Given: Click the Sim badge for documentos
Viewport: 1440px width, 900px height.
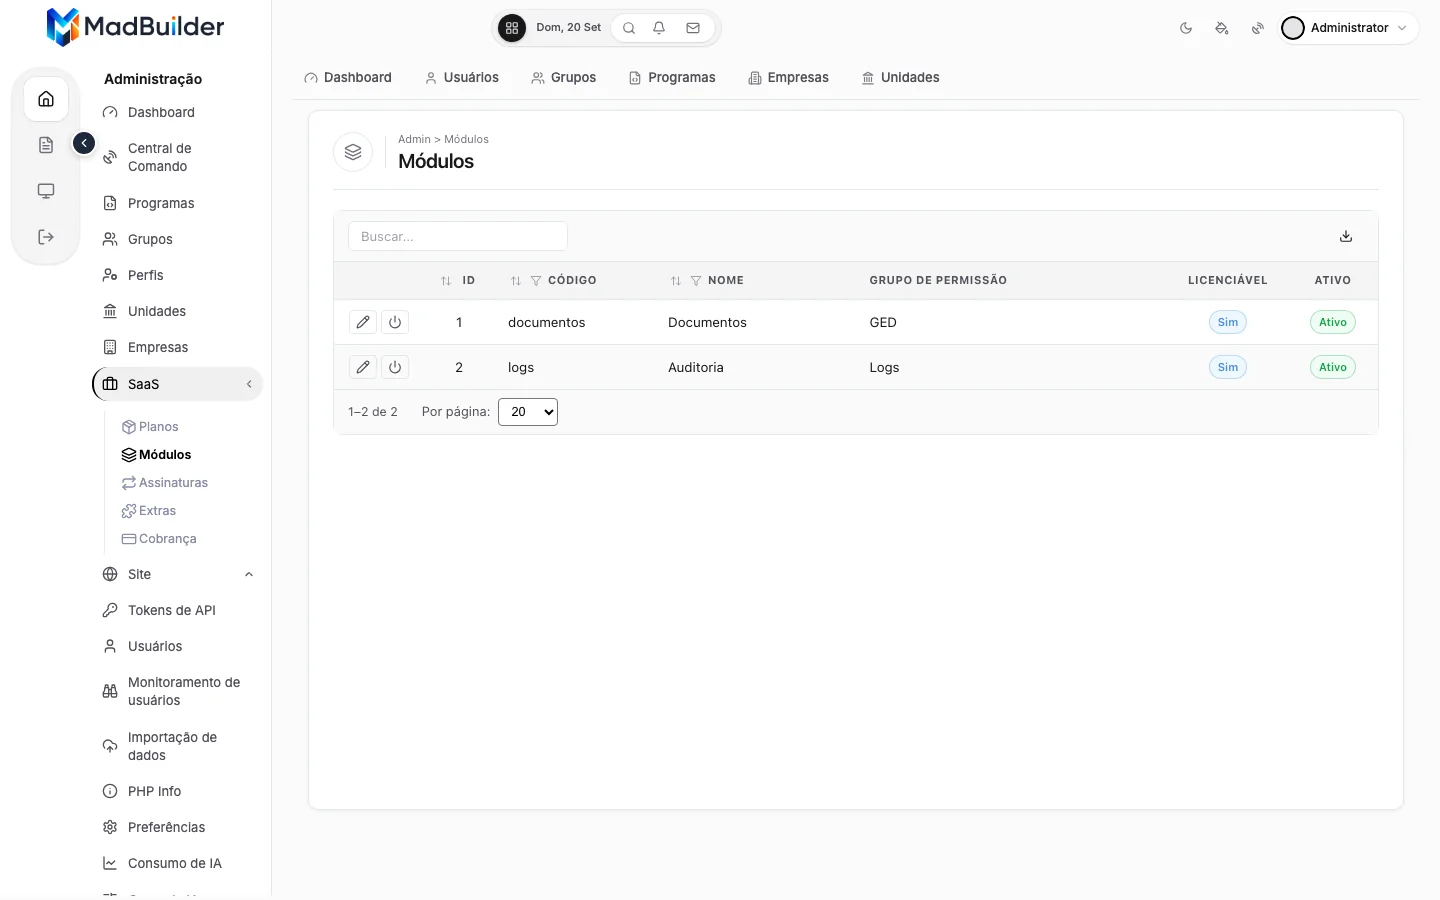Looking at the screenshot, I should 1228,322.
